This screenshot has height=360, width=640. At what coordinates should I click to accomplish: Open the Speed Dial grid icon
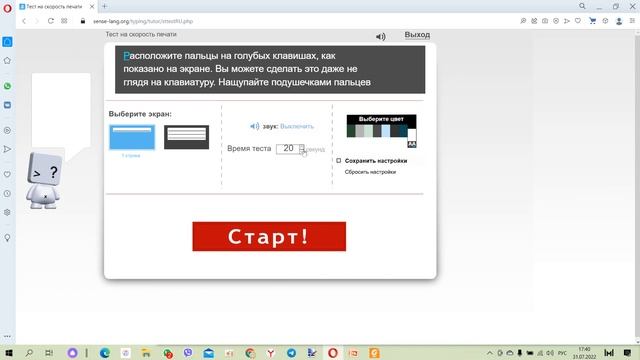click(64, 21)
